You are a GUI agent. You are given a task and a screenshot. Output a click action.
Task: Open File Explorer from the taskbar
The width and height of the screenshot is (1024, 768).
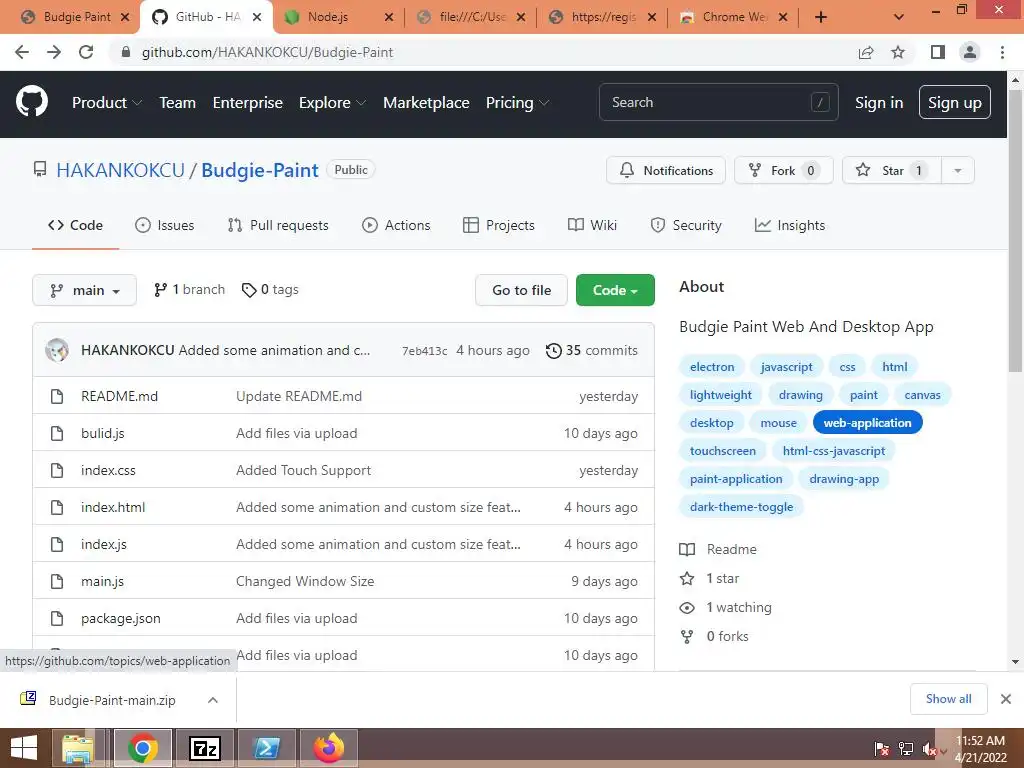(78, 748)
